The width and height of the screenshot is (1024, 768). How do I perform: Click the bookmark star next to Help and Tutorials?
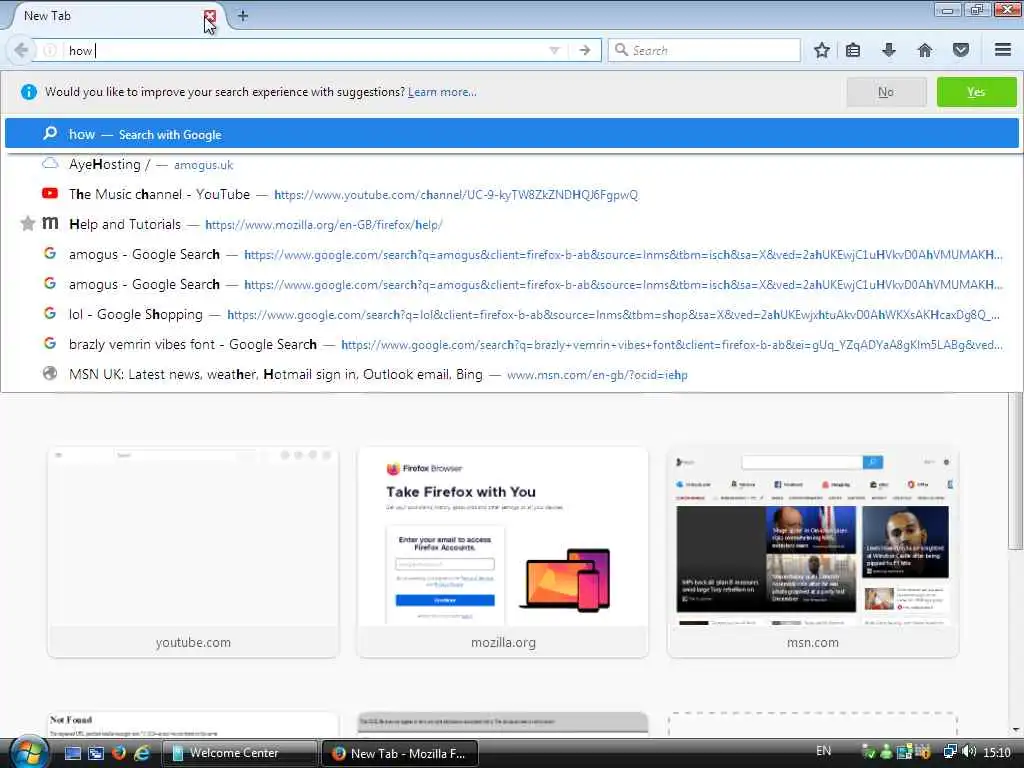(x=27, y=224)
